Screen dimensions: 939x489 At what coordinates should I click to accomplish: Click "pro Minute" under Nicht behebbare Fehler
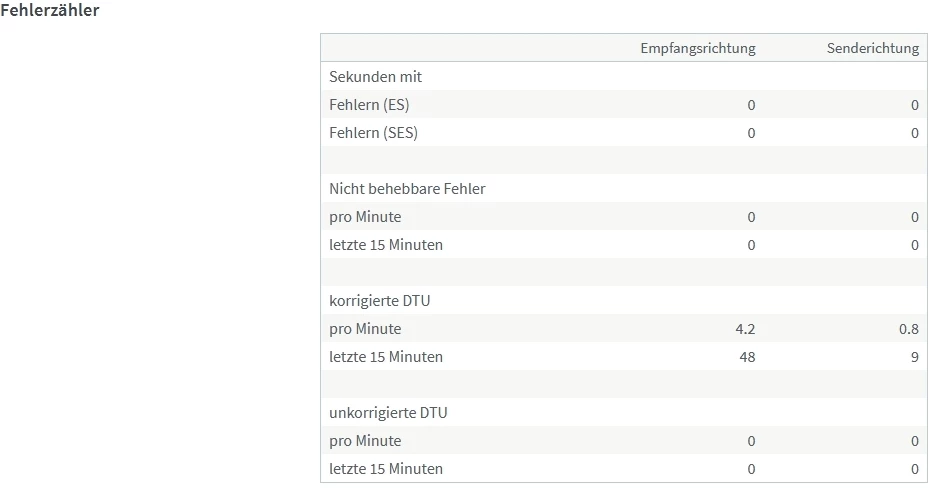point(365,217)
